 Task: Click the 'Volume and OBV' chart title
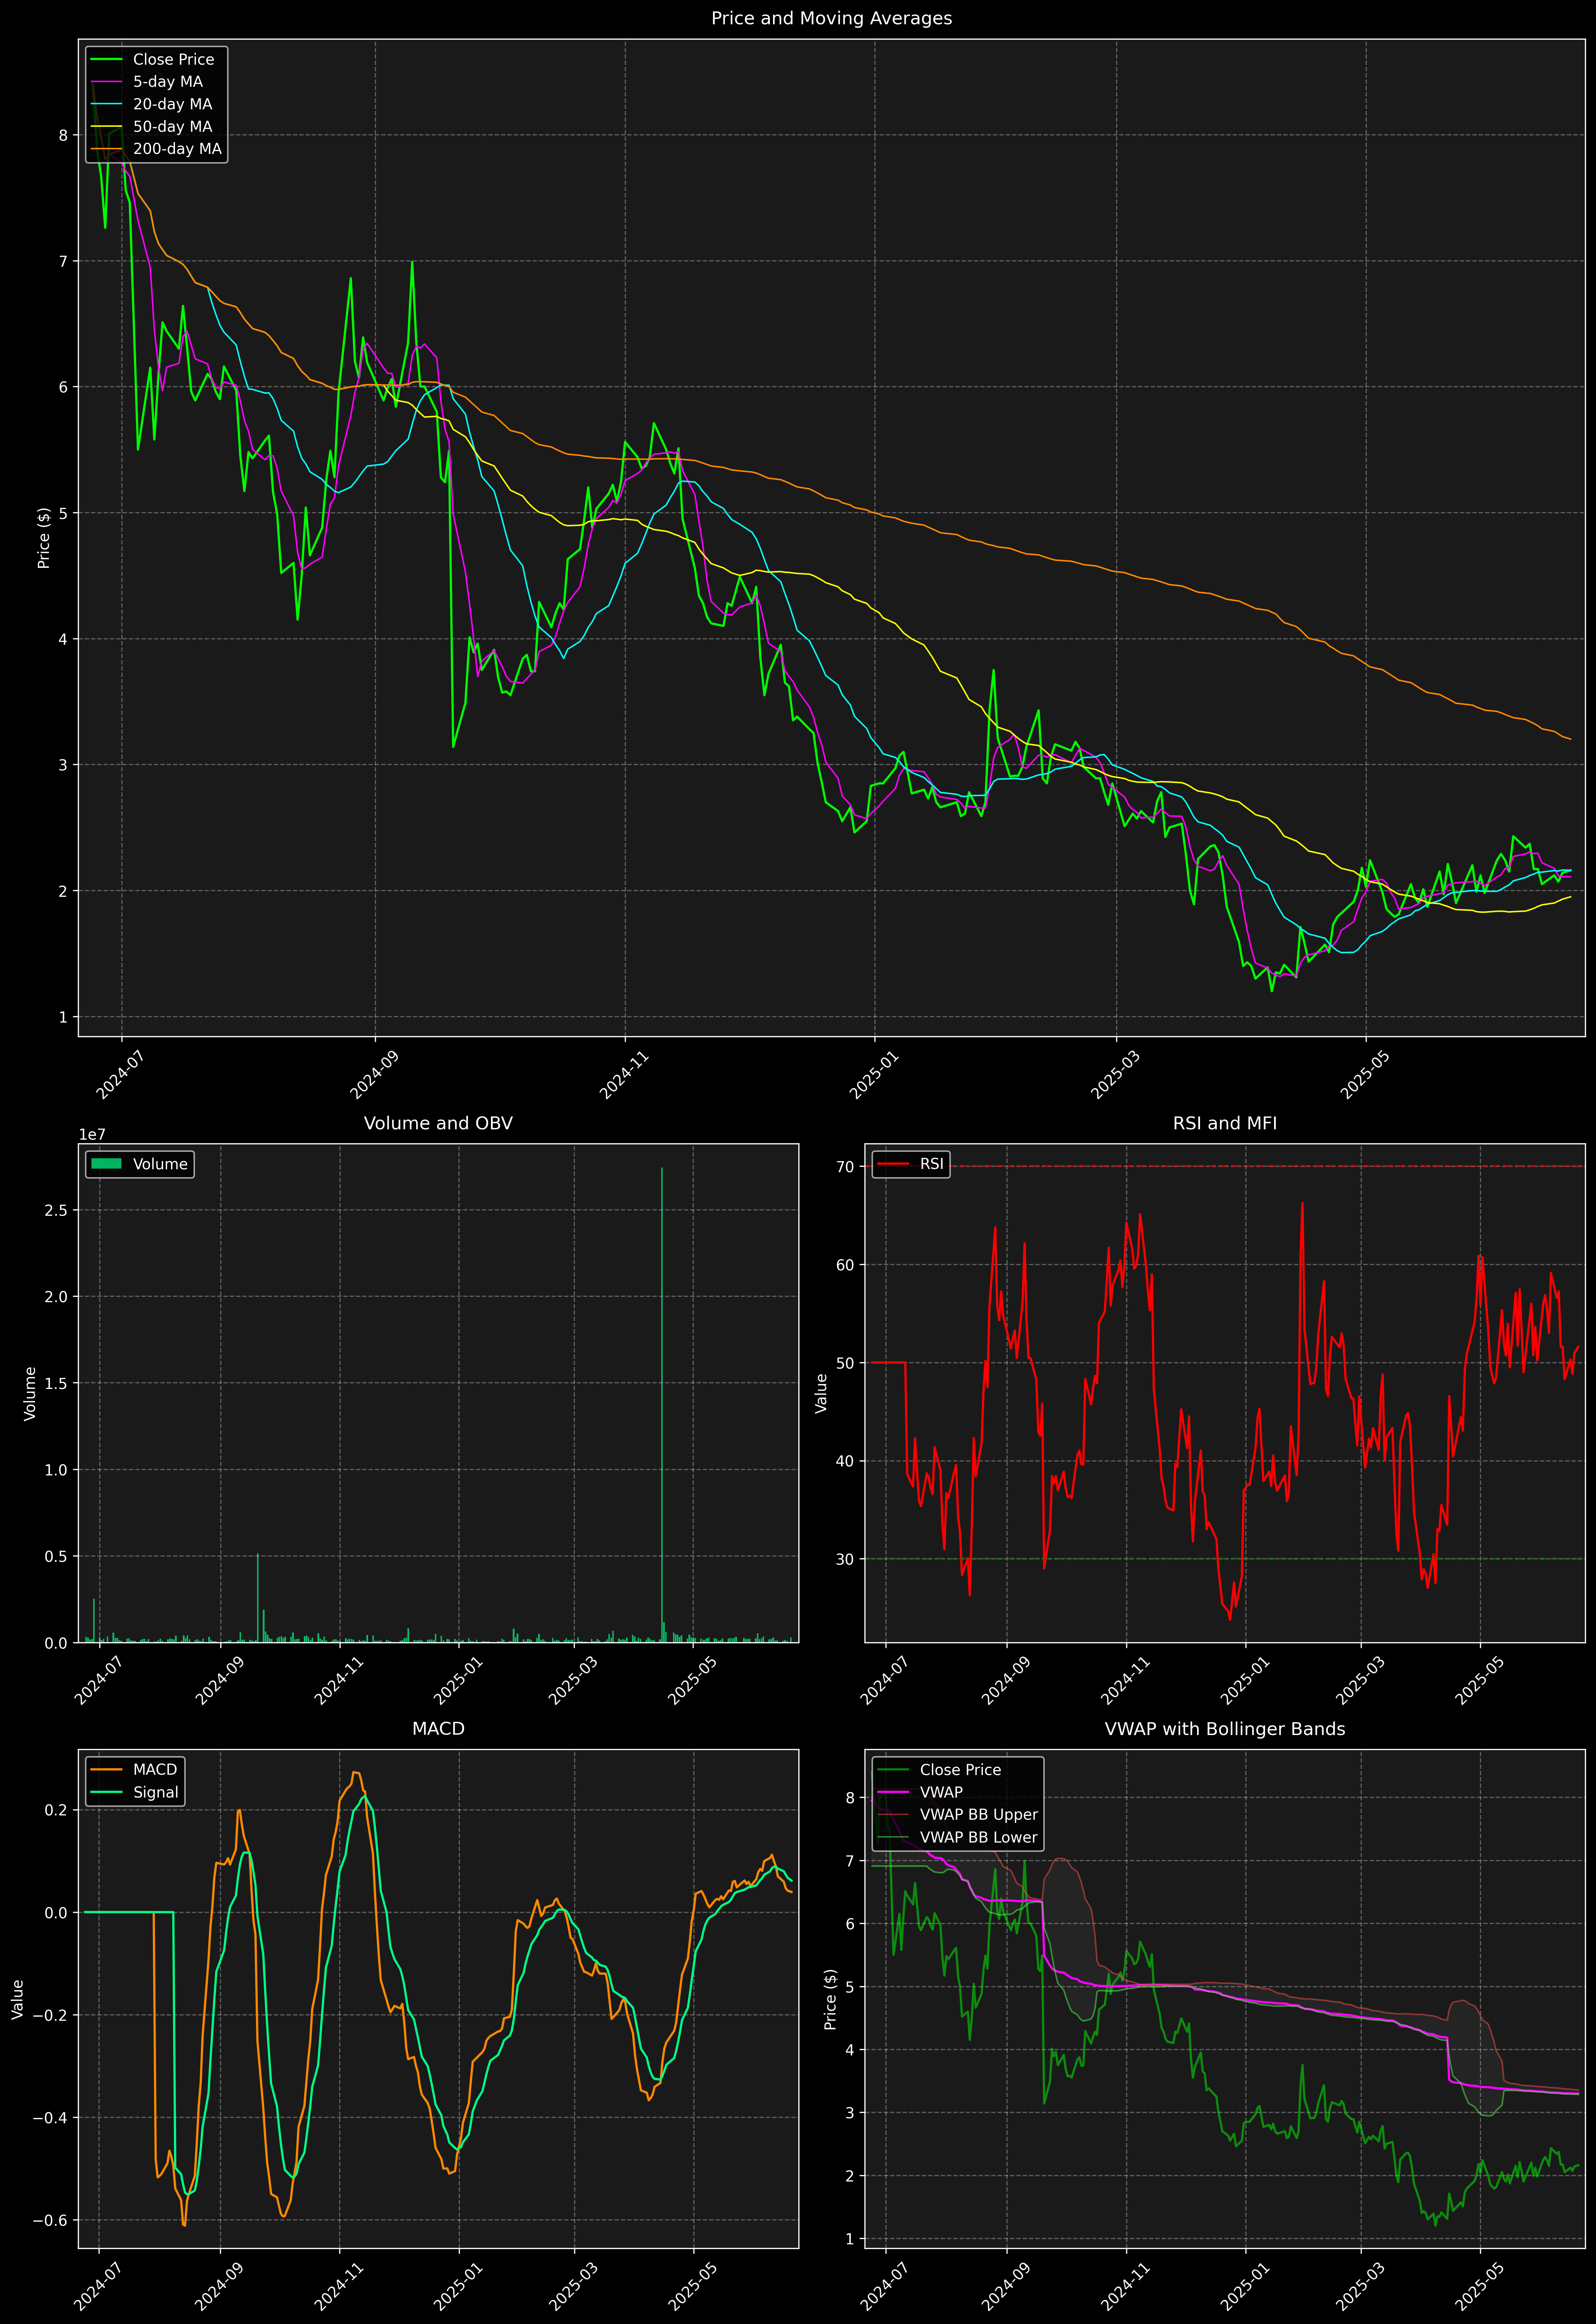[438, 1123]
